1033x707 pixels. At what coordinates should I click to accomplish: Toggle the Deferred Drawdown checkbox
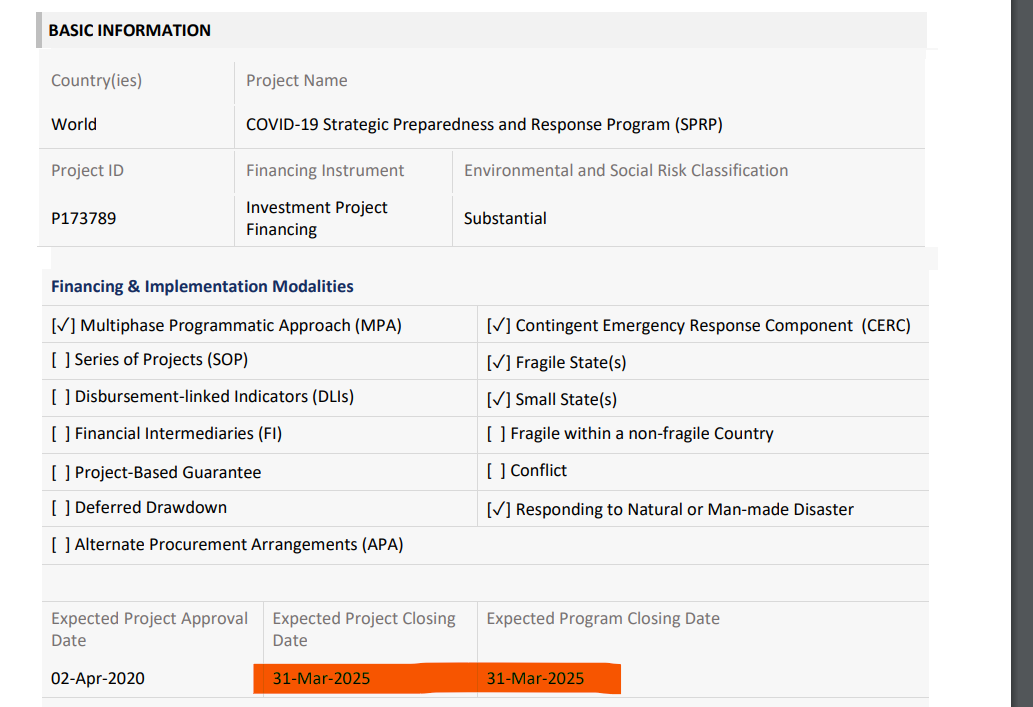point(61,507)
